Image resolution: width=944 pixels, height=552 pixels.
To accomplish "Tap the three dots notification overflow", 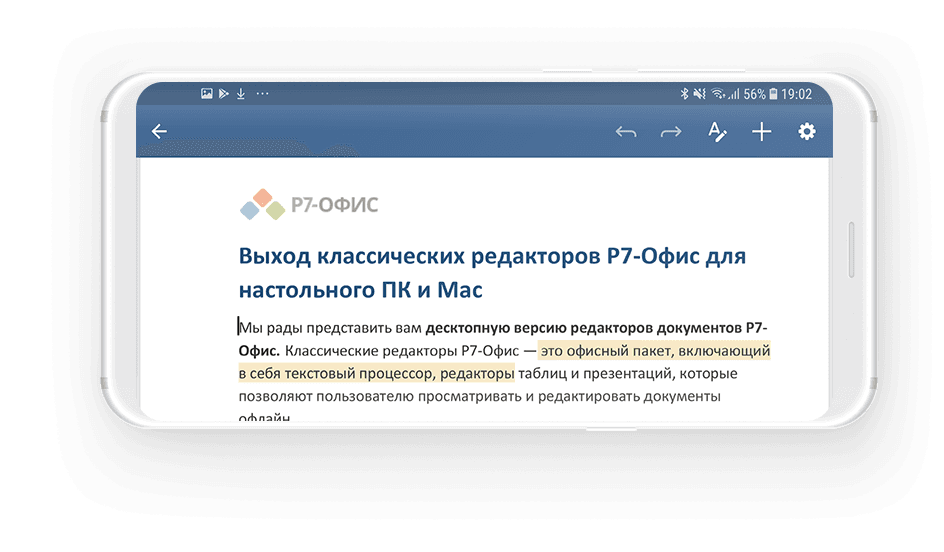I will [x=262, y=93].
